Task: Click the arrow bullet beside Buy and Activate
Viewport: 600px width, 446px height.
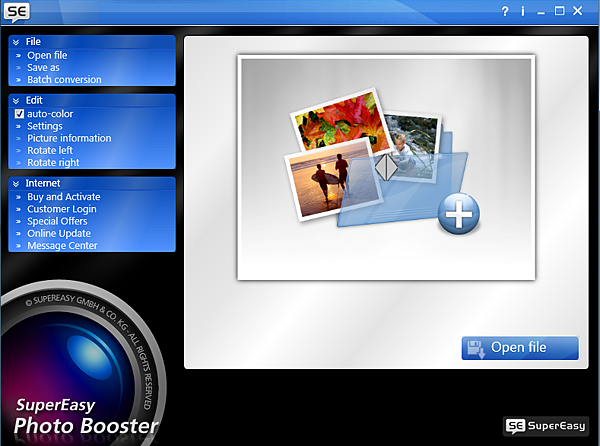Action: click(x=18, y=197)
